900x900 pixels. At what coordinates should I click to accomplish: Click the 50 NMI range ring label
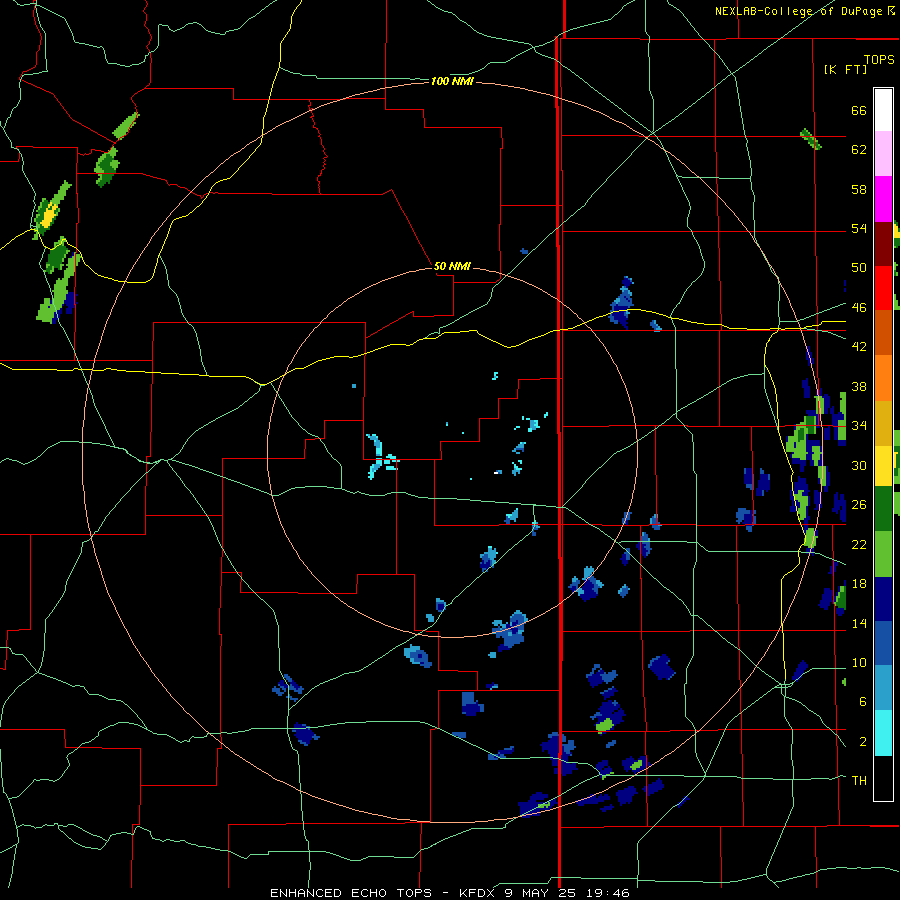[452, 266]
